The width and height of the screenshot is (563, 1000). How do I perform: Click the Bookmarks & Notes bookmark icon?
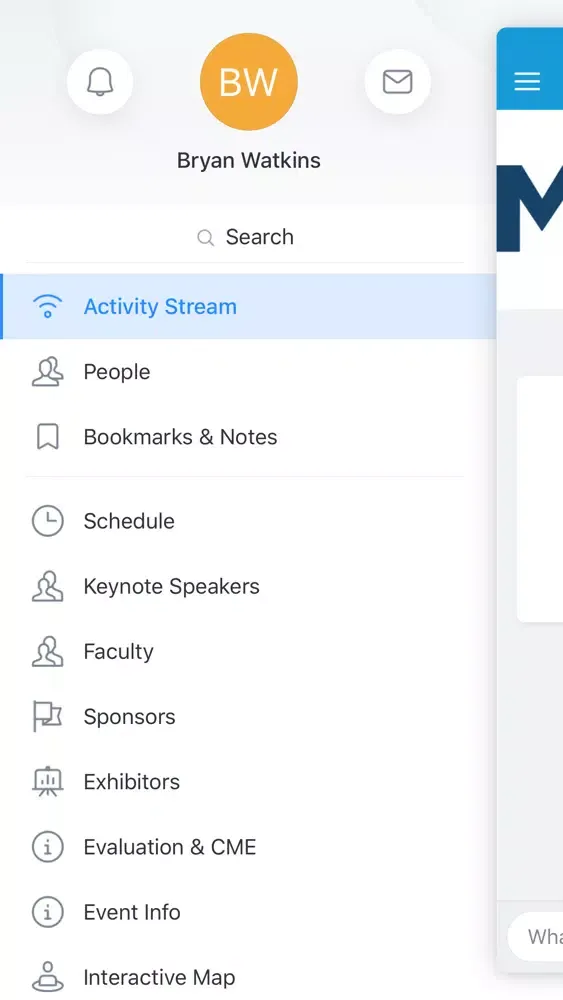coord(48,437)
